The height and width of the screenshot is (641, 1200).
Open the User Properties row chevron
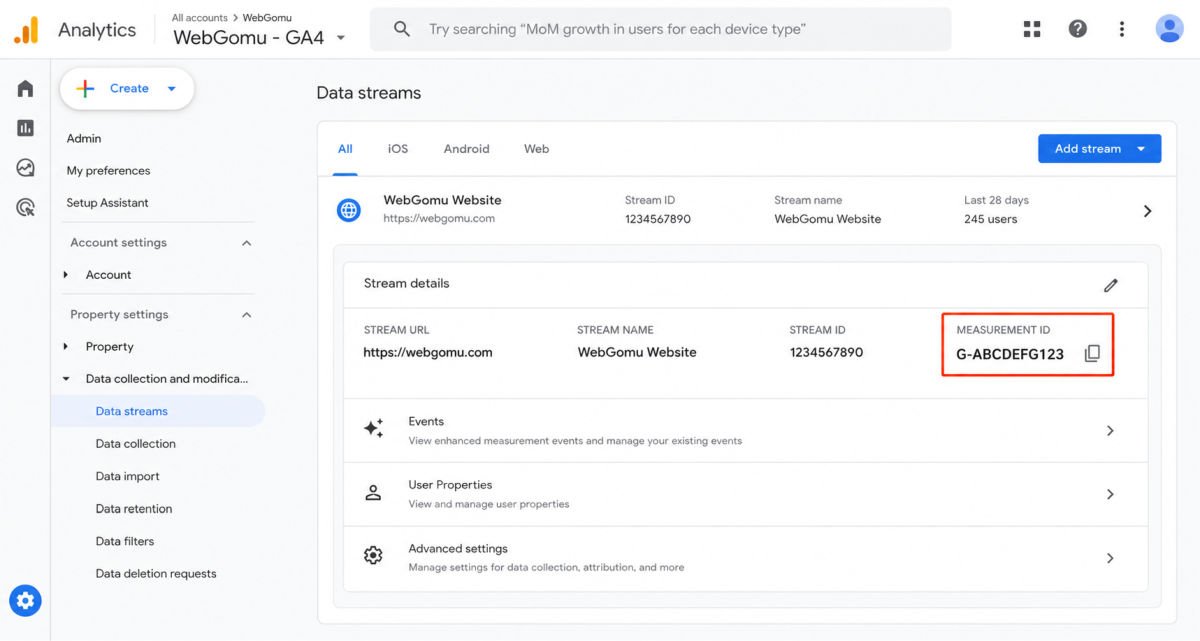1110,494
